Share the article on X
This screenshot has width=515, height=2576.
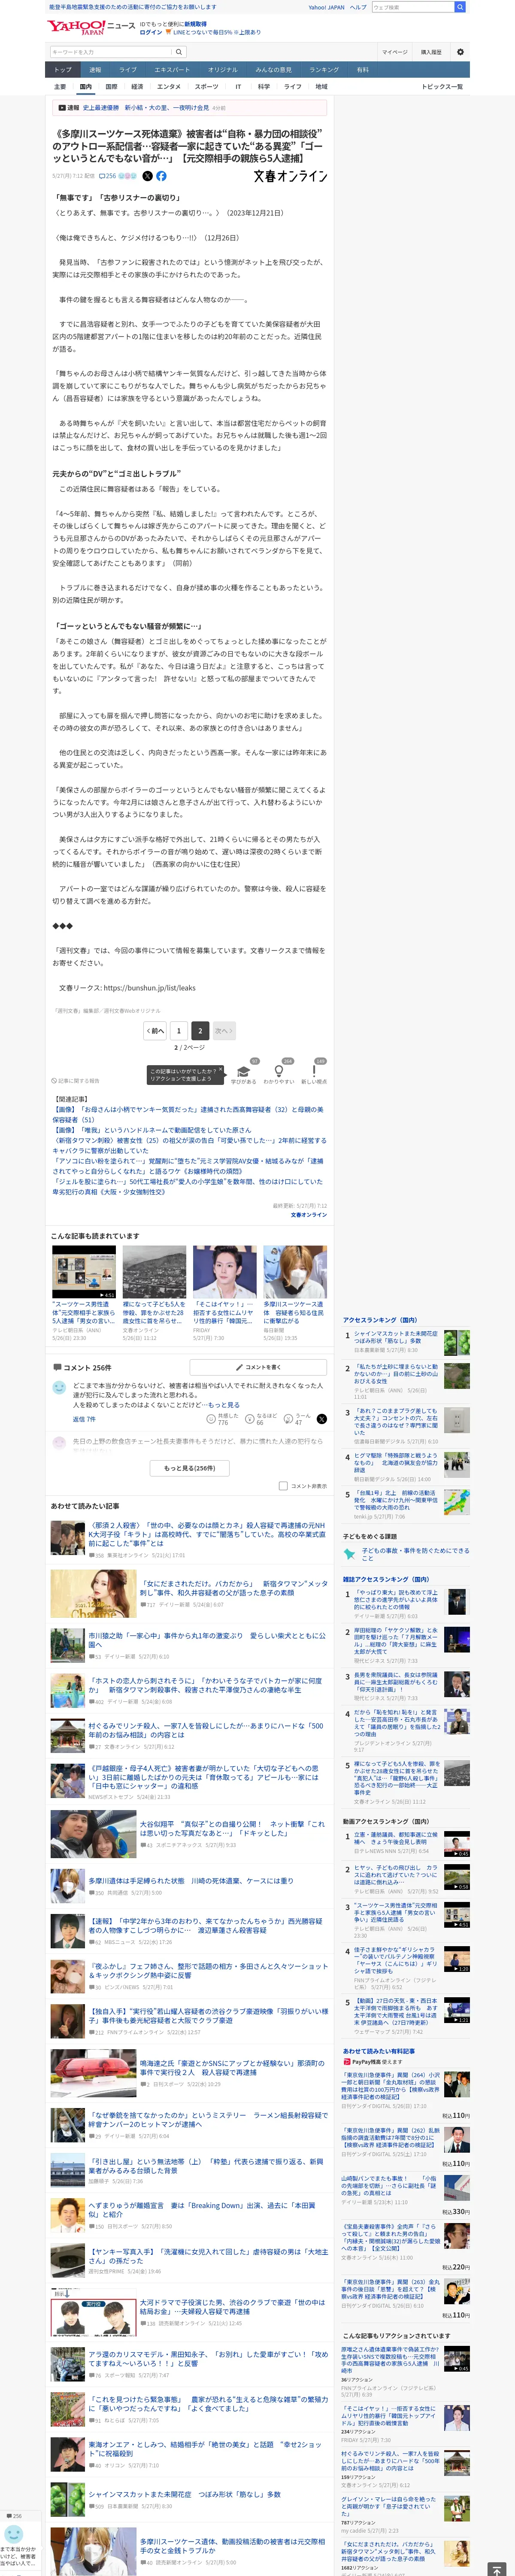147,176
